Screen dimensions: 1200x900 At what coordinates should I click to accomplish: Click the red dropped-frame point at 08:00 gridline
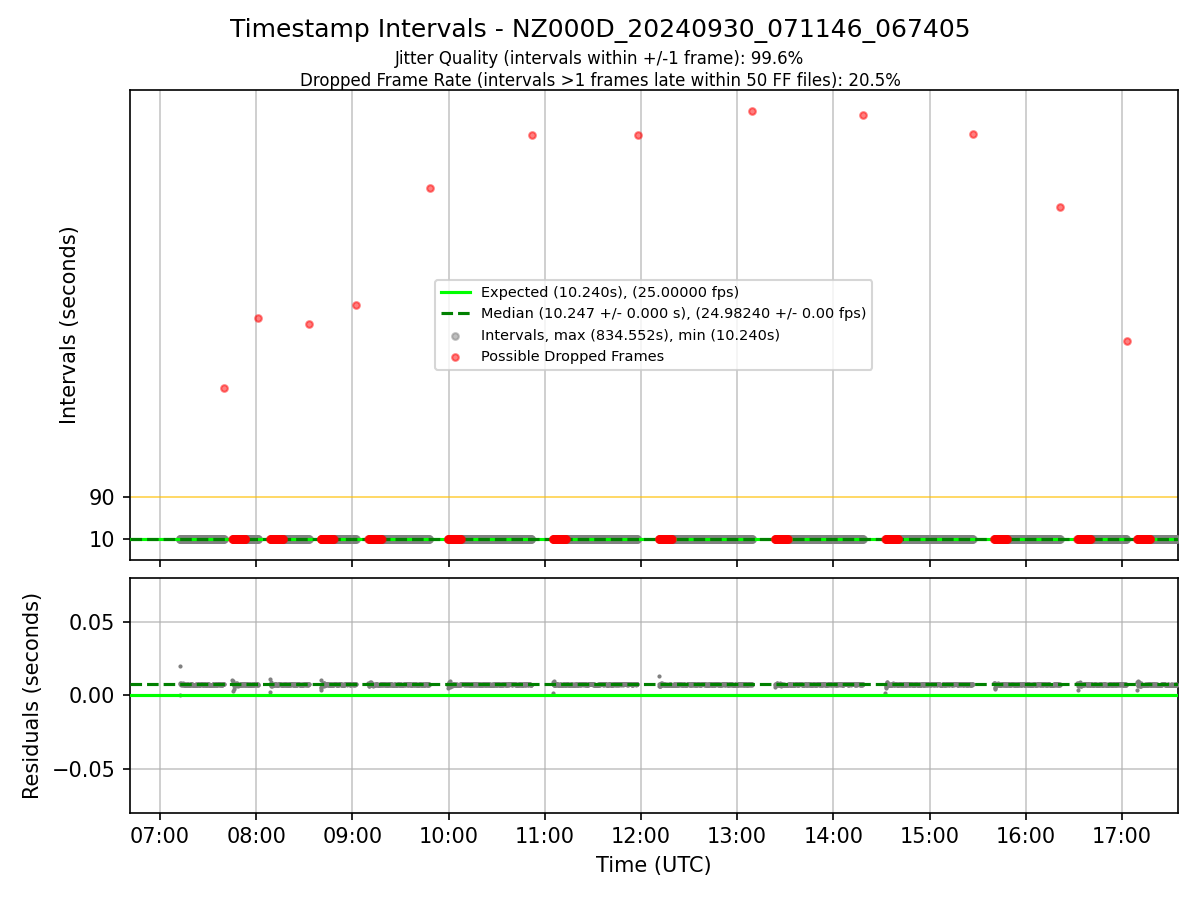pos(258,318)
